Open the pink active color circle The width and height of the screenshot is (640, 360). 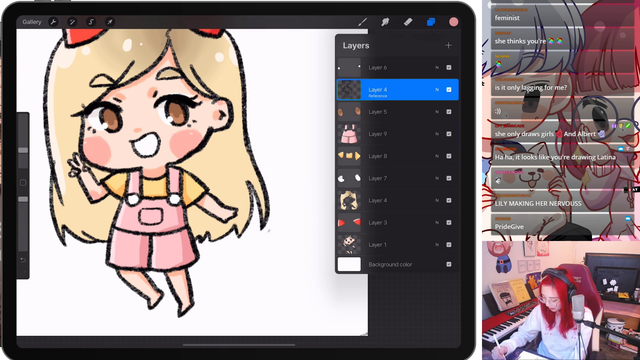click(453, 22)
